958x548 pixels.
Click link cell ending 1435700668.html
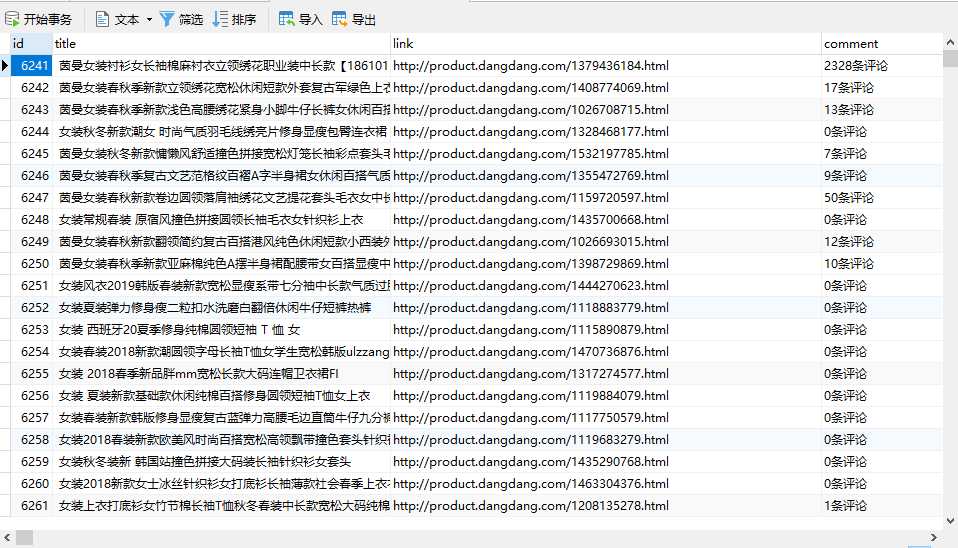point(605,219)
